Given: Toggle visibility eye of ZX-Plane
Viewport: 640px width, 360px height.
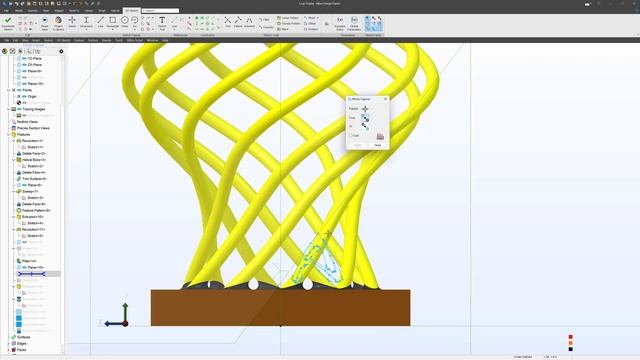Looking at the screenshot, I should coord(24,64).
